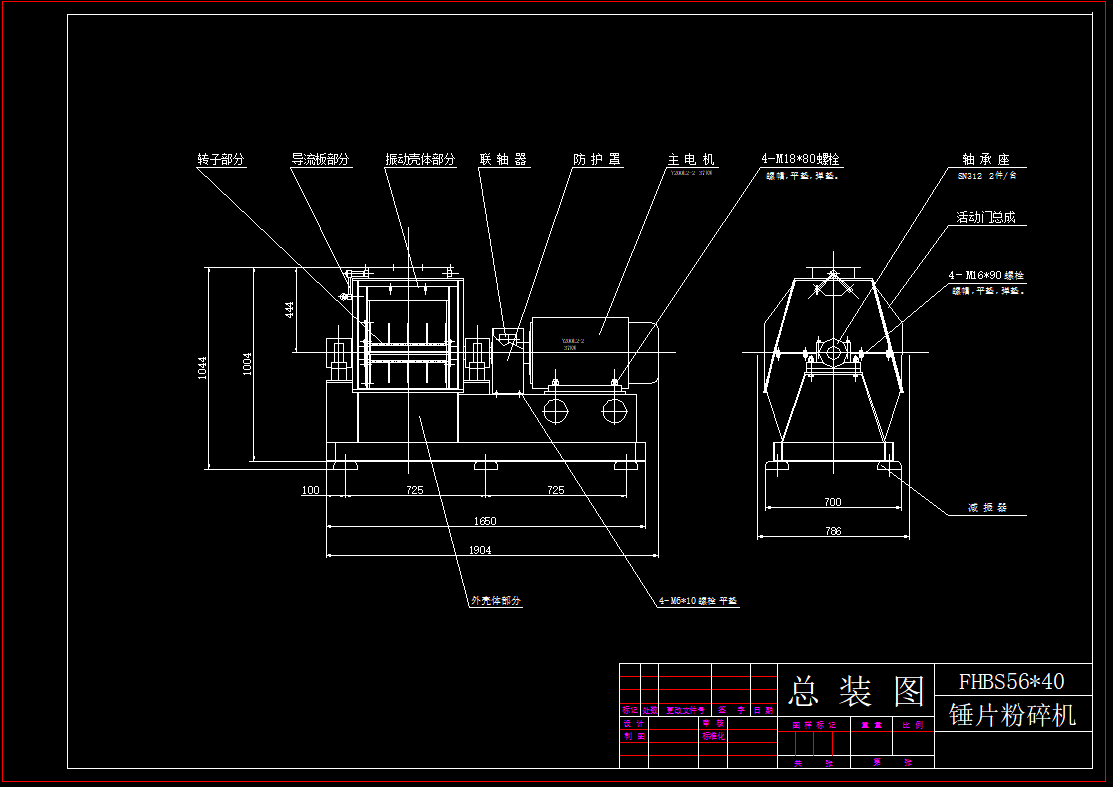Click the 标准化 field label
1113x787 pixels.
coord(713,737)
